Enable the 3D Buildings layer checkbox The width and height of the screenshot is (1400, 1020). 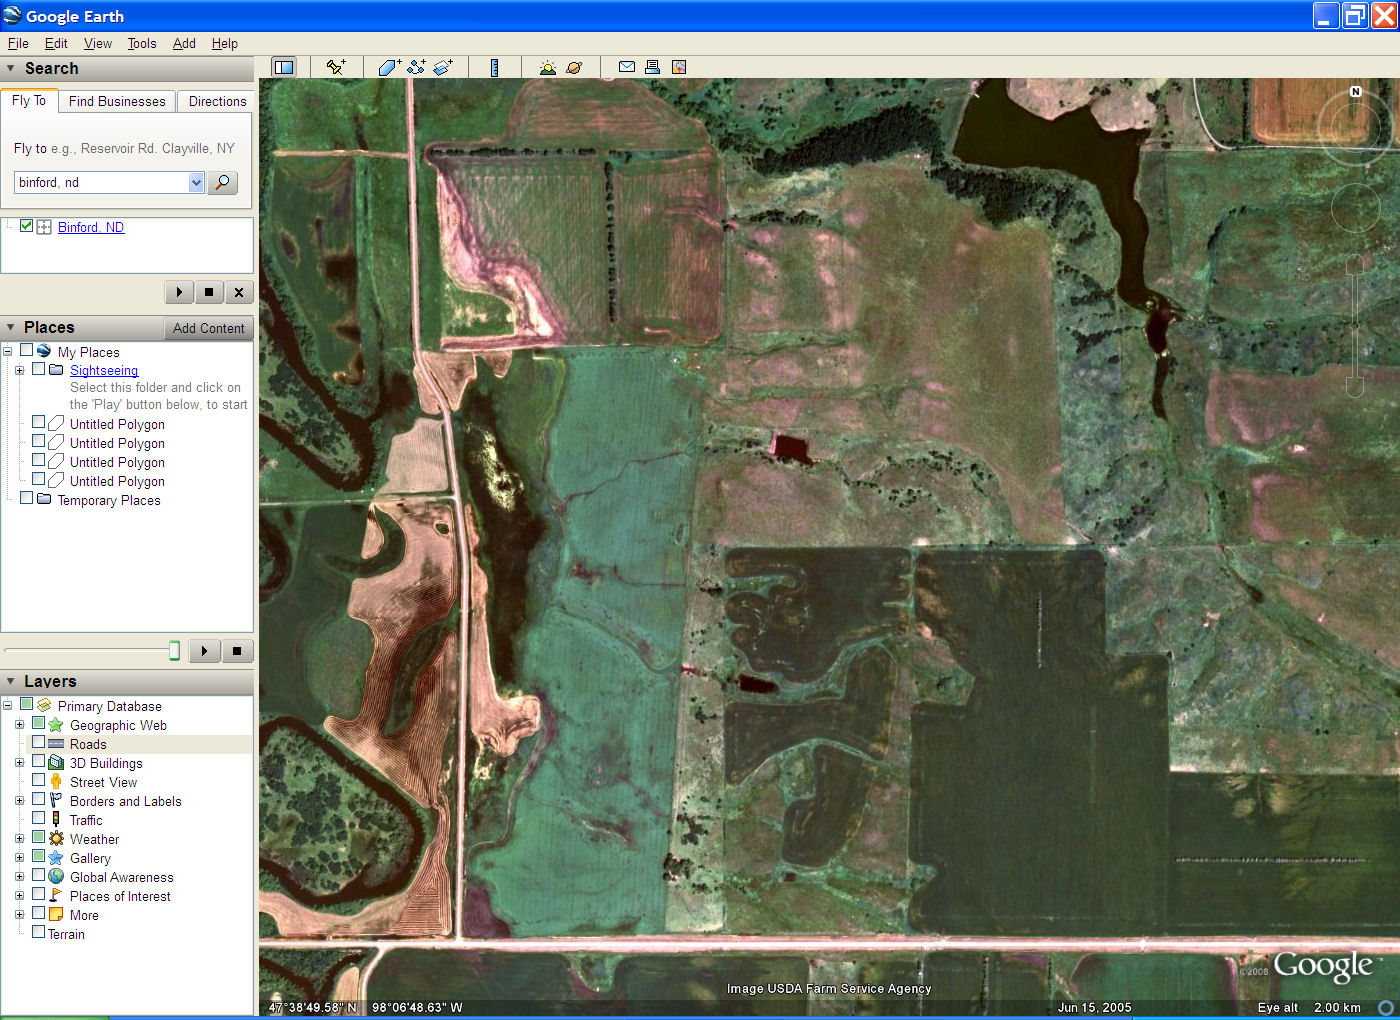point(39,762)
